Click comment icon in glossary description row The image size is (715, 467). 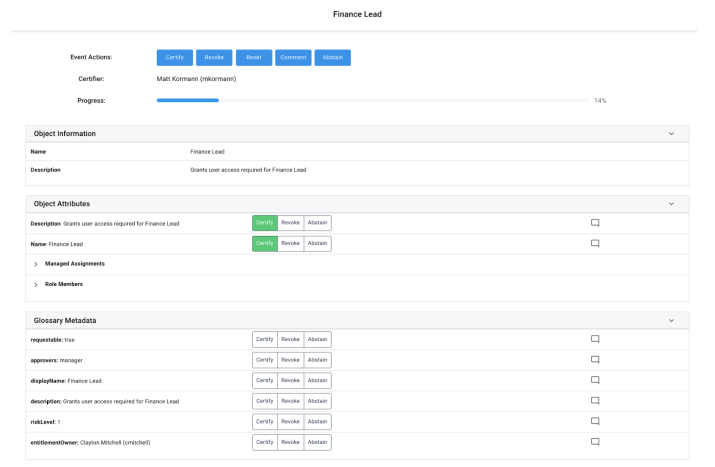pos(595,401)
